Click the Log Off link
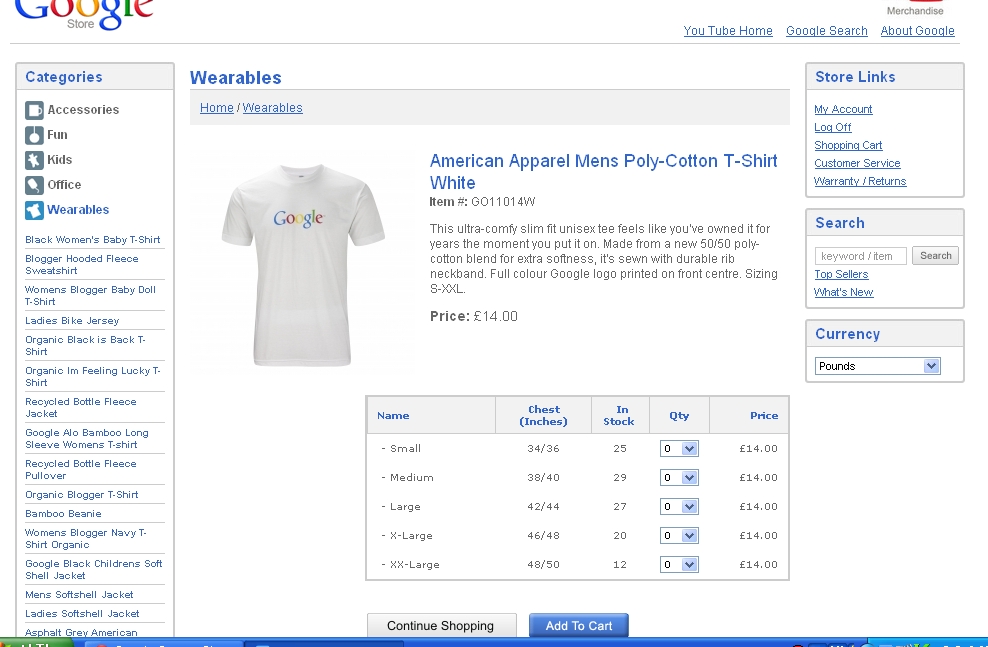The width and height of the screenshot is (988, 647). (x=832, y=127)
